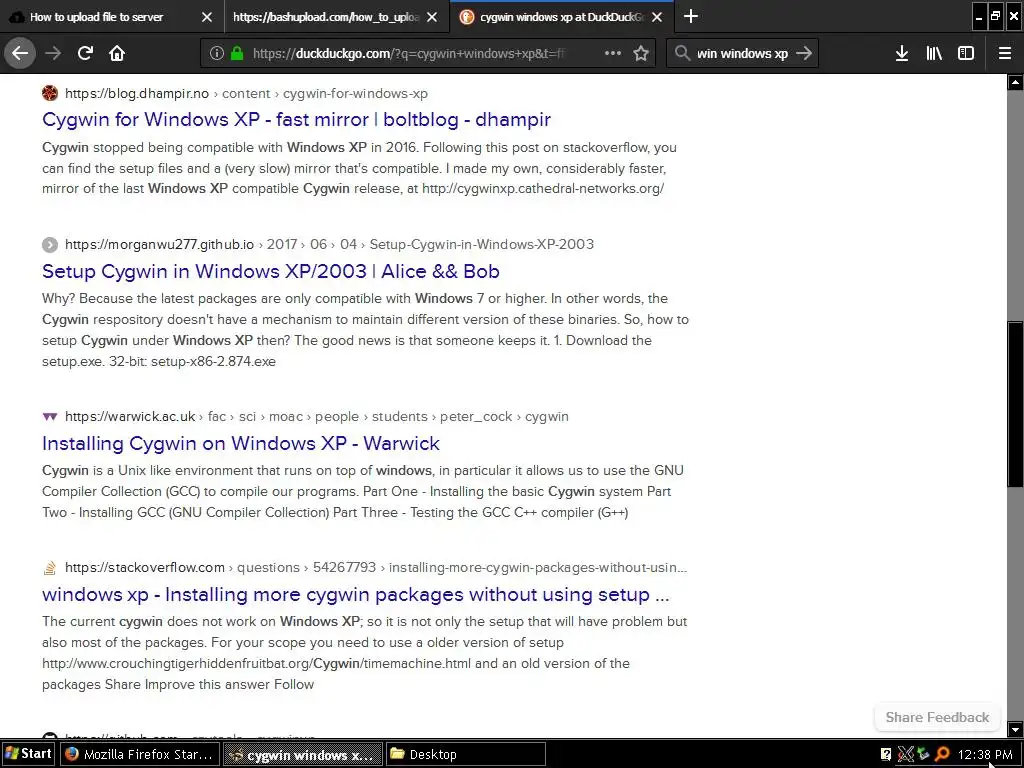Open the Library menu icon

(x=934, y=53)
